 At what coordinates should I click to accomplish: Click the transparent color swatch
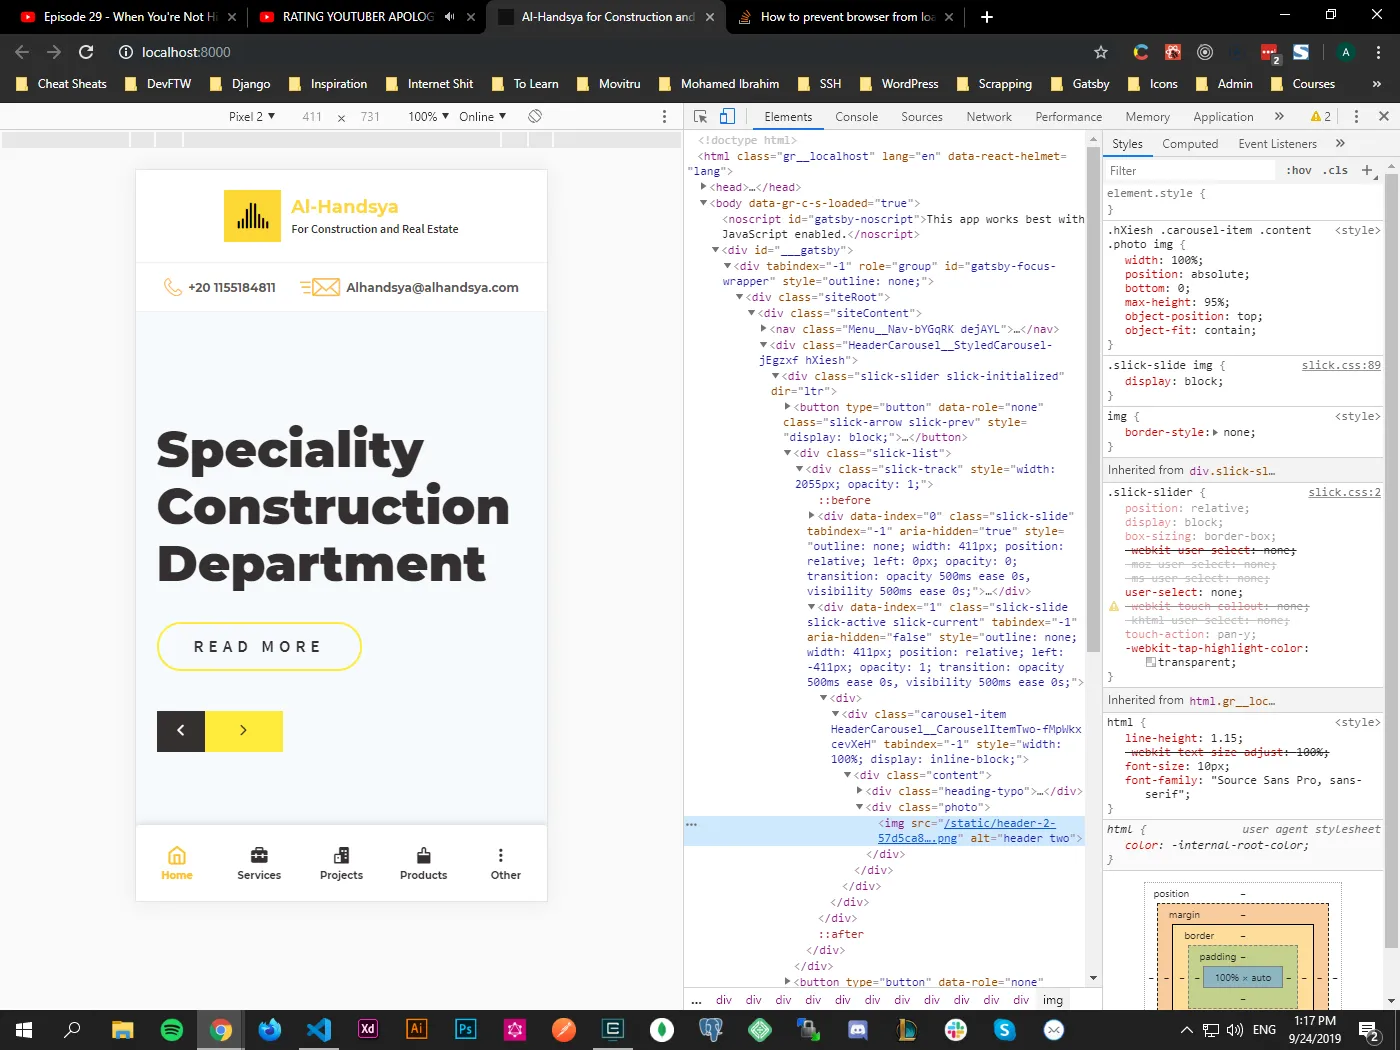pos(1151,662)
